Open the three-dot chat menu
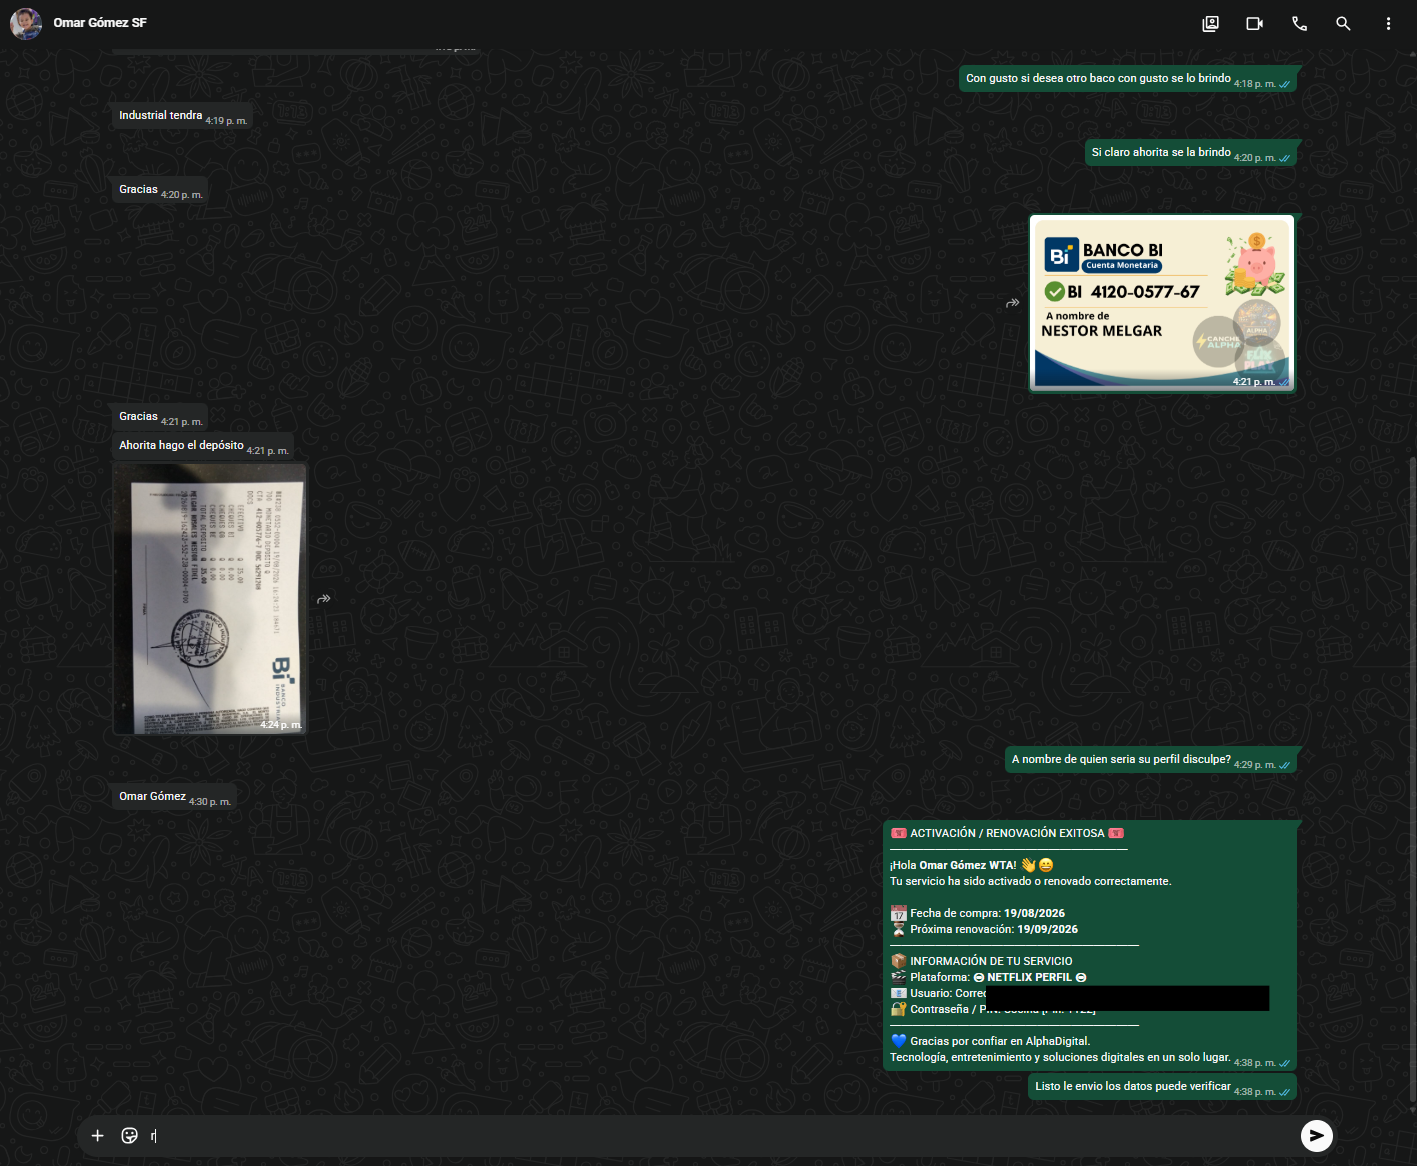Viewport: 1417px width, 1166px height. (x=1388, y=23)
